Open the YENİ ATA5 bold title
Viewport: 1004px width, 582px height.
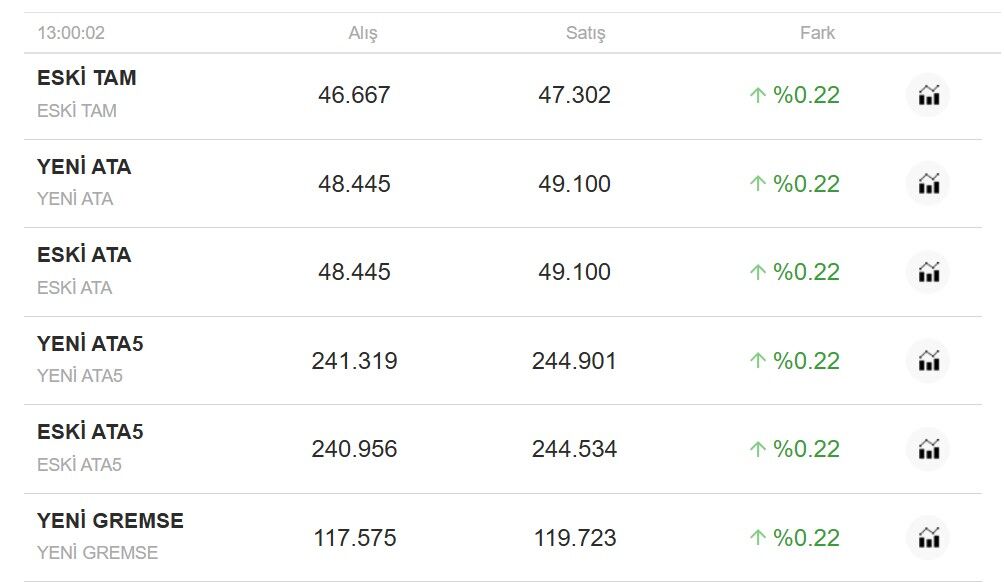[90, 344]
